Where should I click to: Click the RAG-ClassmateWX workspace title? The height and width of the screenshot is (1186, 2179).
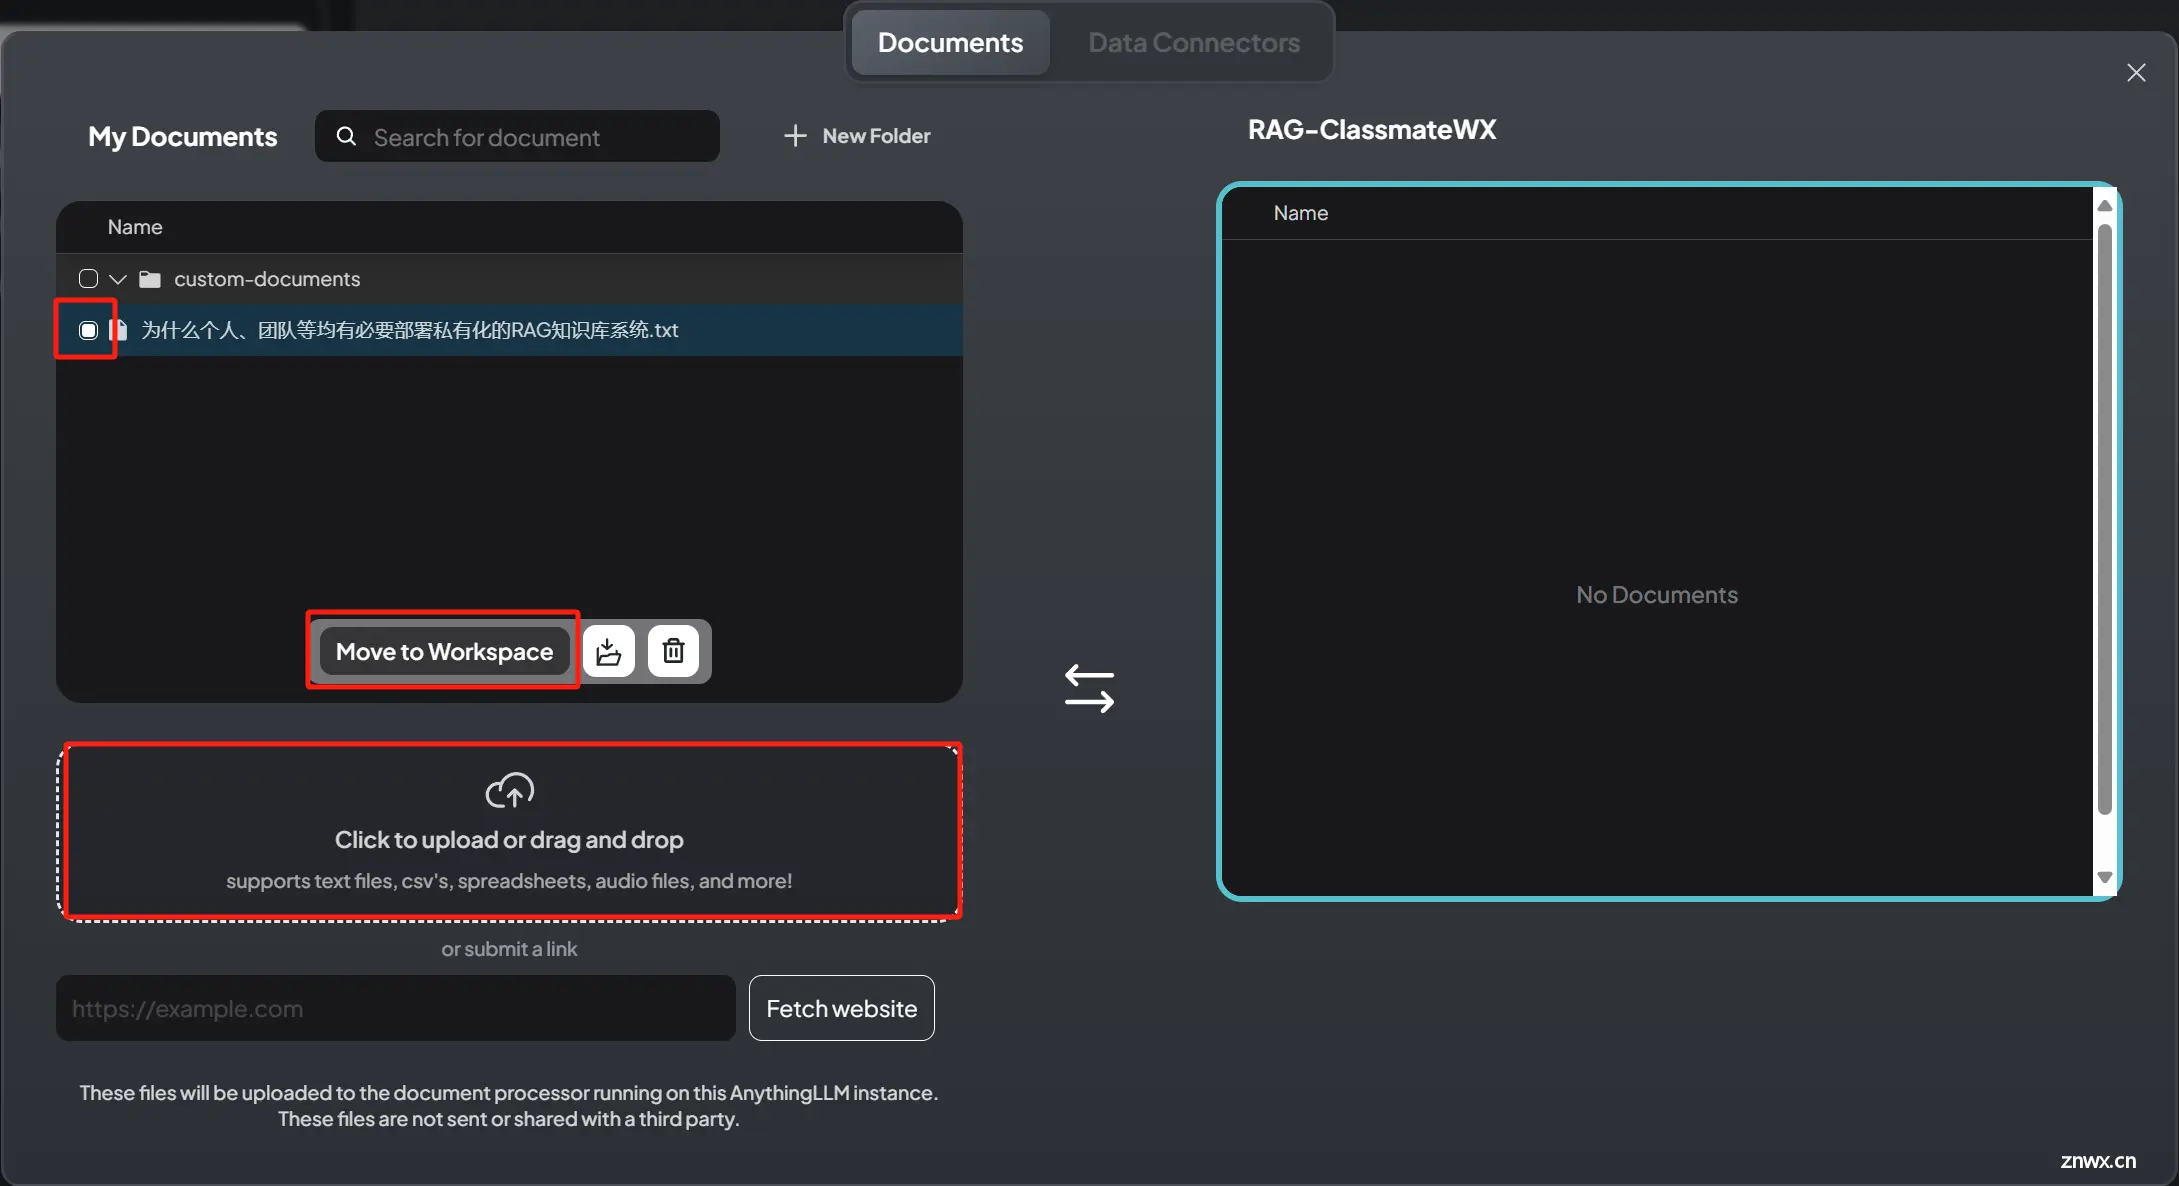pos(1372,130)
